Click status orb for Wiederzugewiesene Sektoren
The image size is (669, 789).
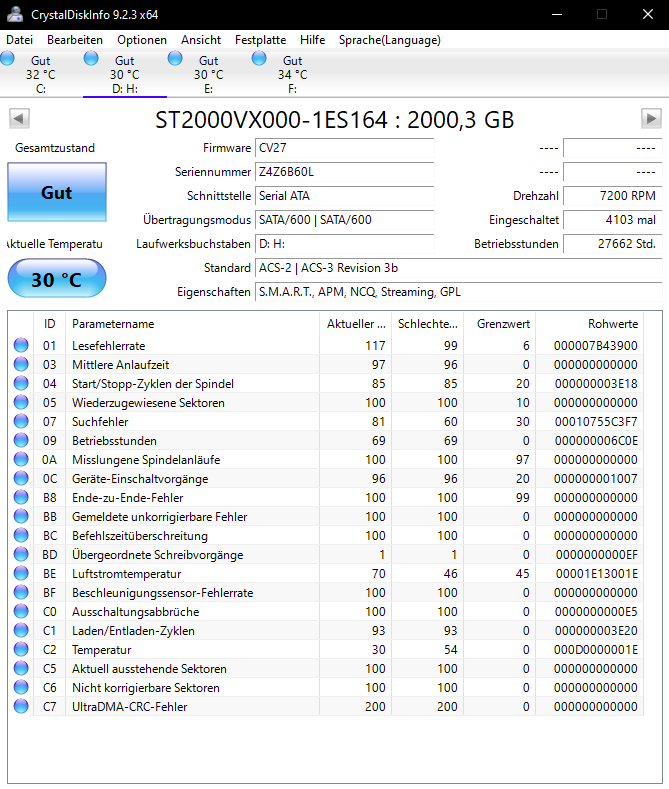(21, 403)
